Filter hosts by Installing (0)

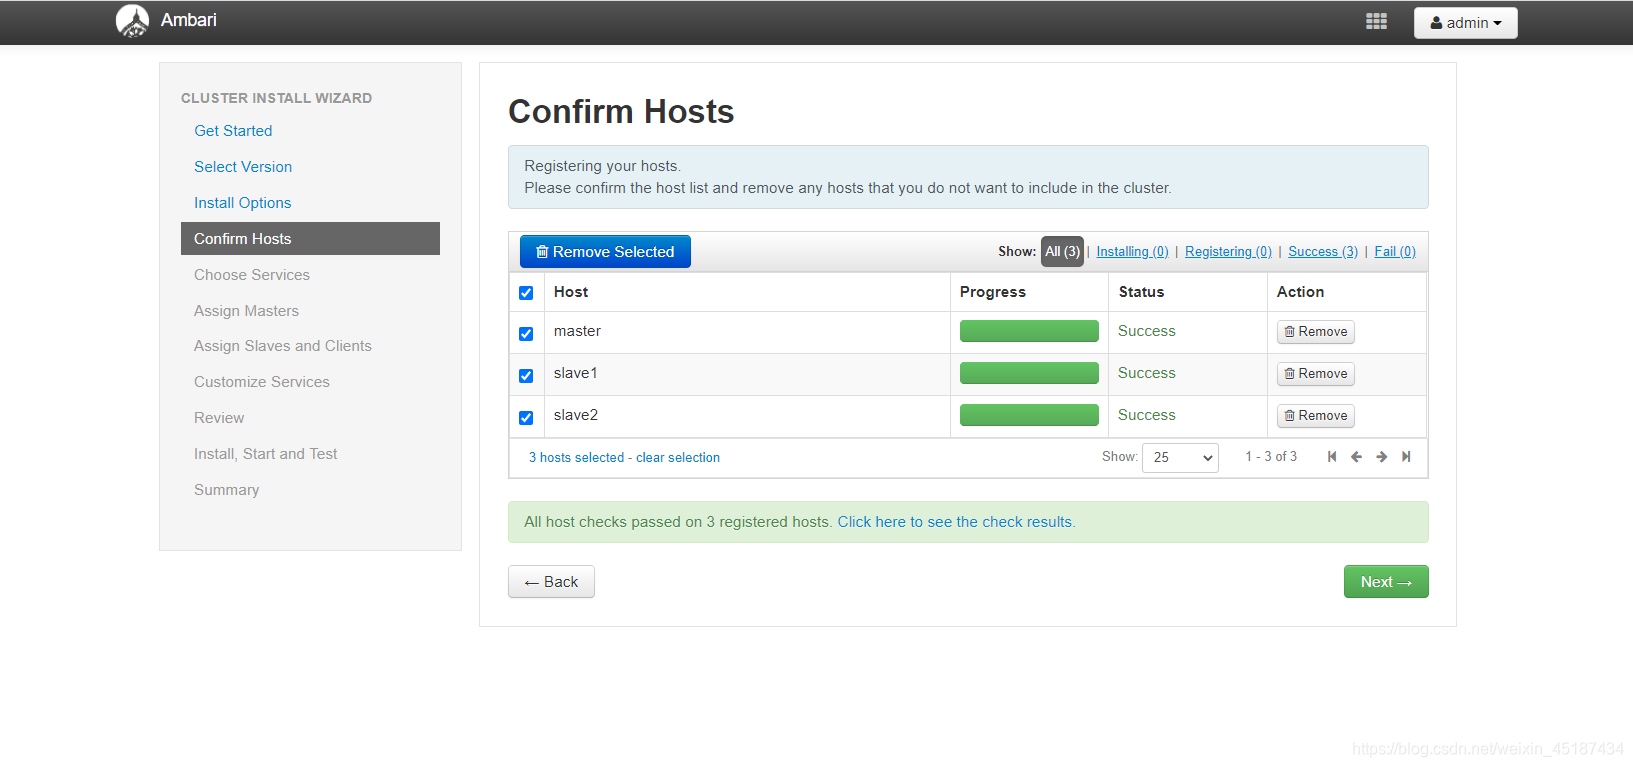(1132, 252)
